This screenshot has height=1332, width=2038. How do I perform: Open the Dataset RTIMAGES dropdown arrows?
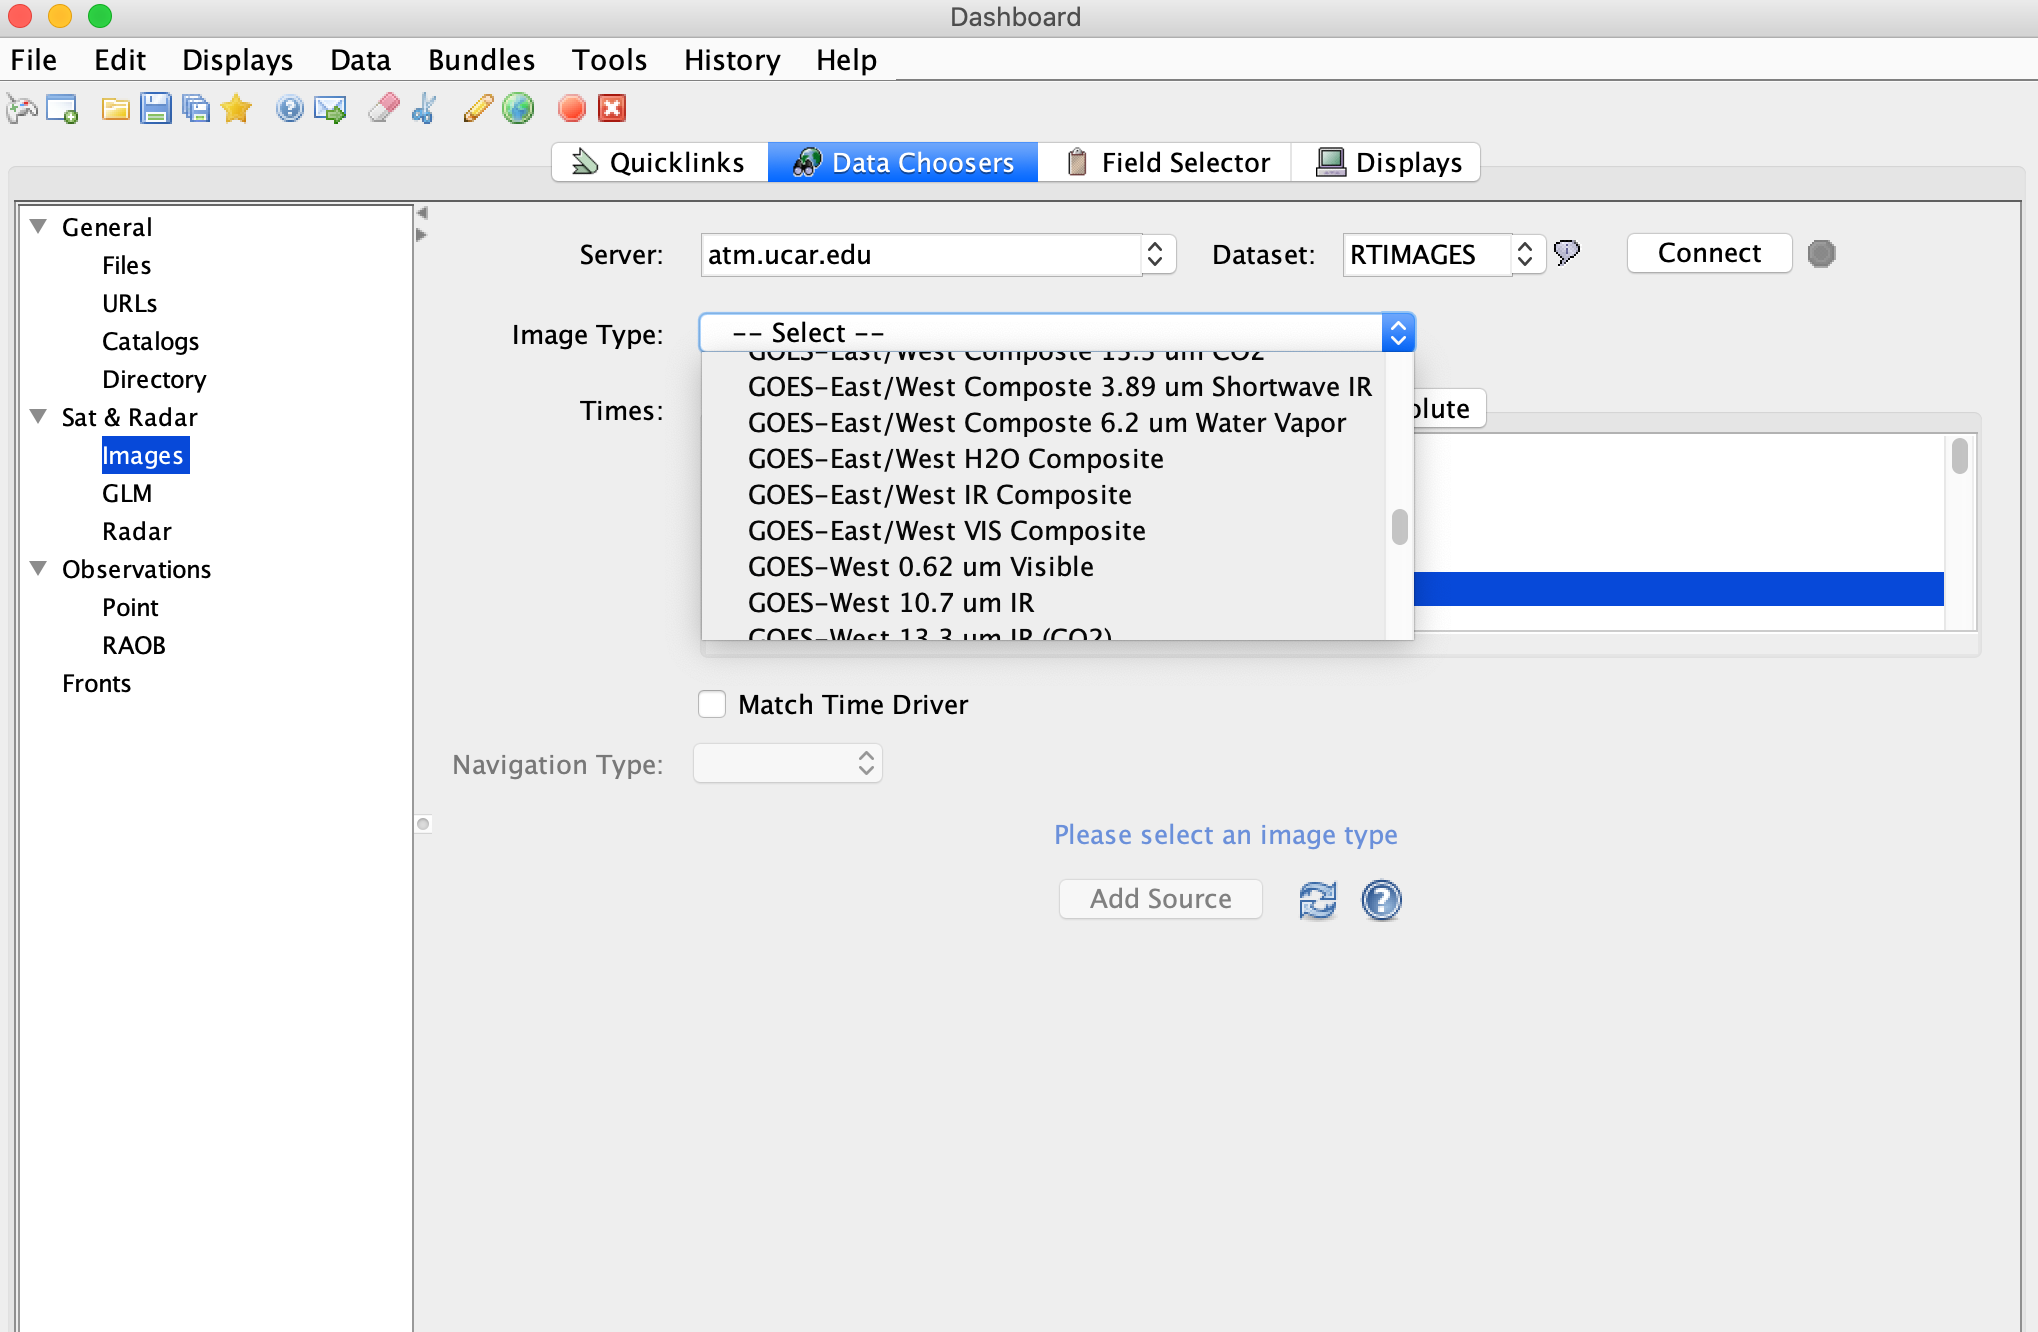point(1524,254)
